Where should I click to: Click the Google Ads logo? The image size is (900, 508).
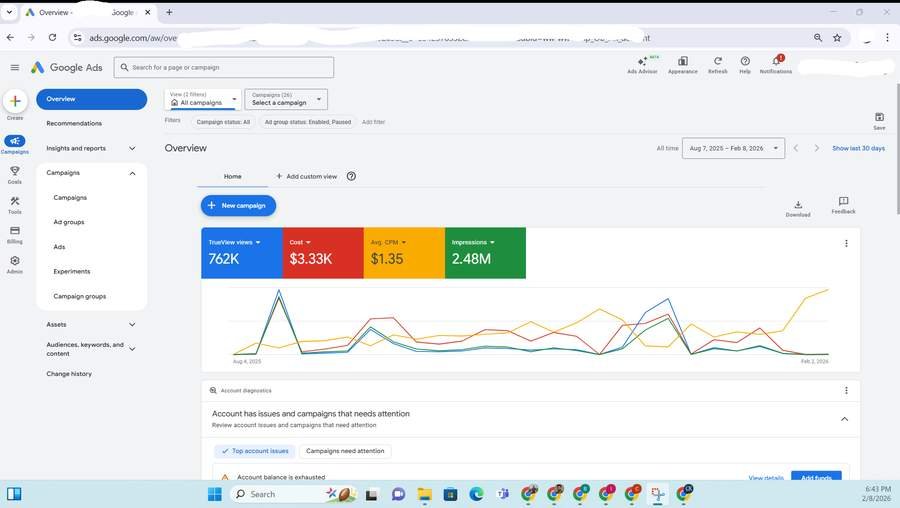(x=67, y=67)
